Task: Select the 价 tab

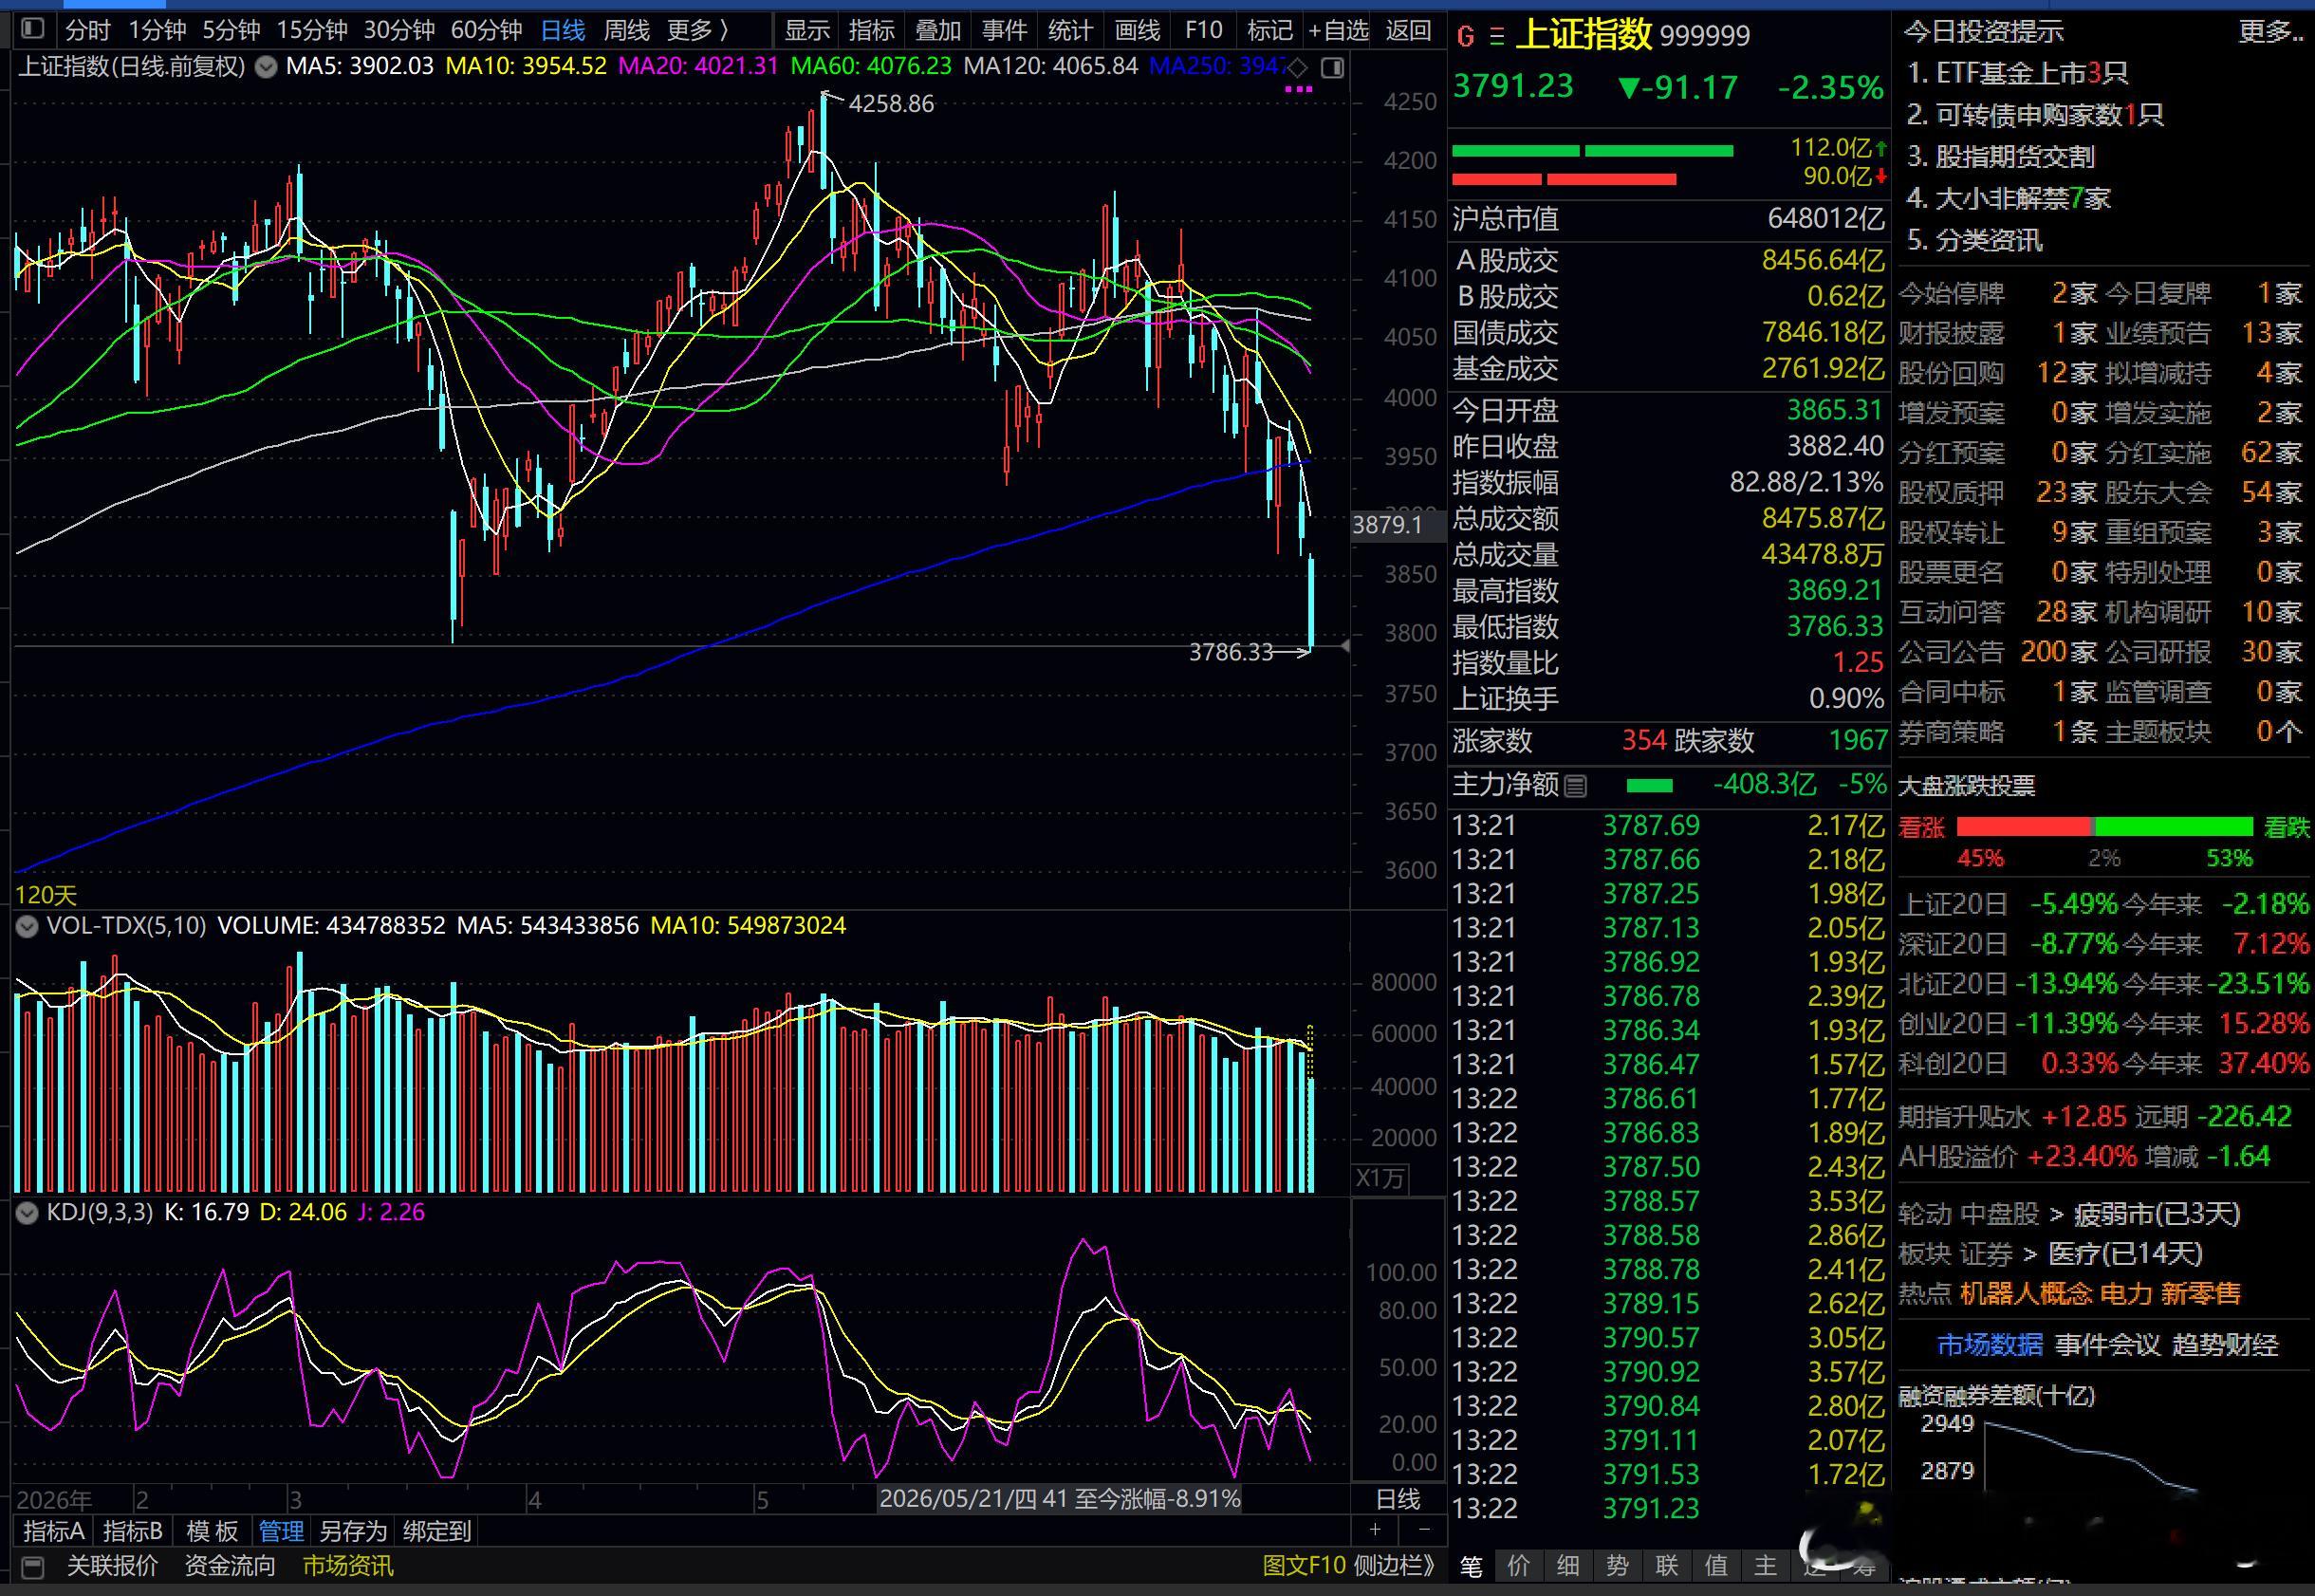Action: point(1518,1567)
